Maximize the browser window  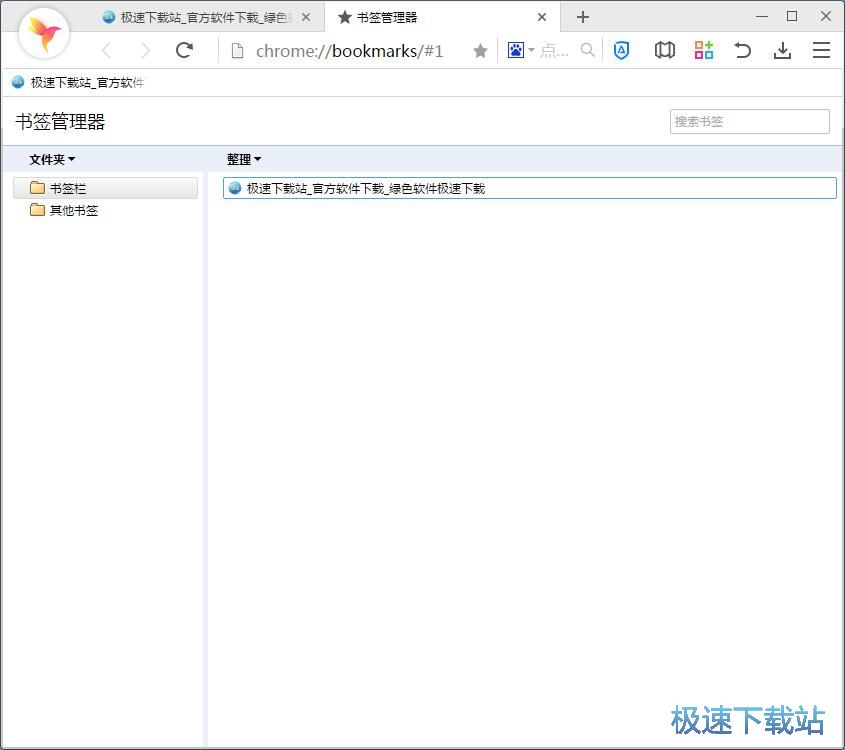[792, 16]
